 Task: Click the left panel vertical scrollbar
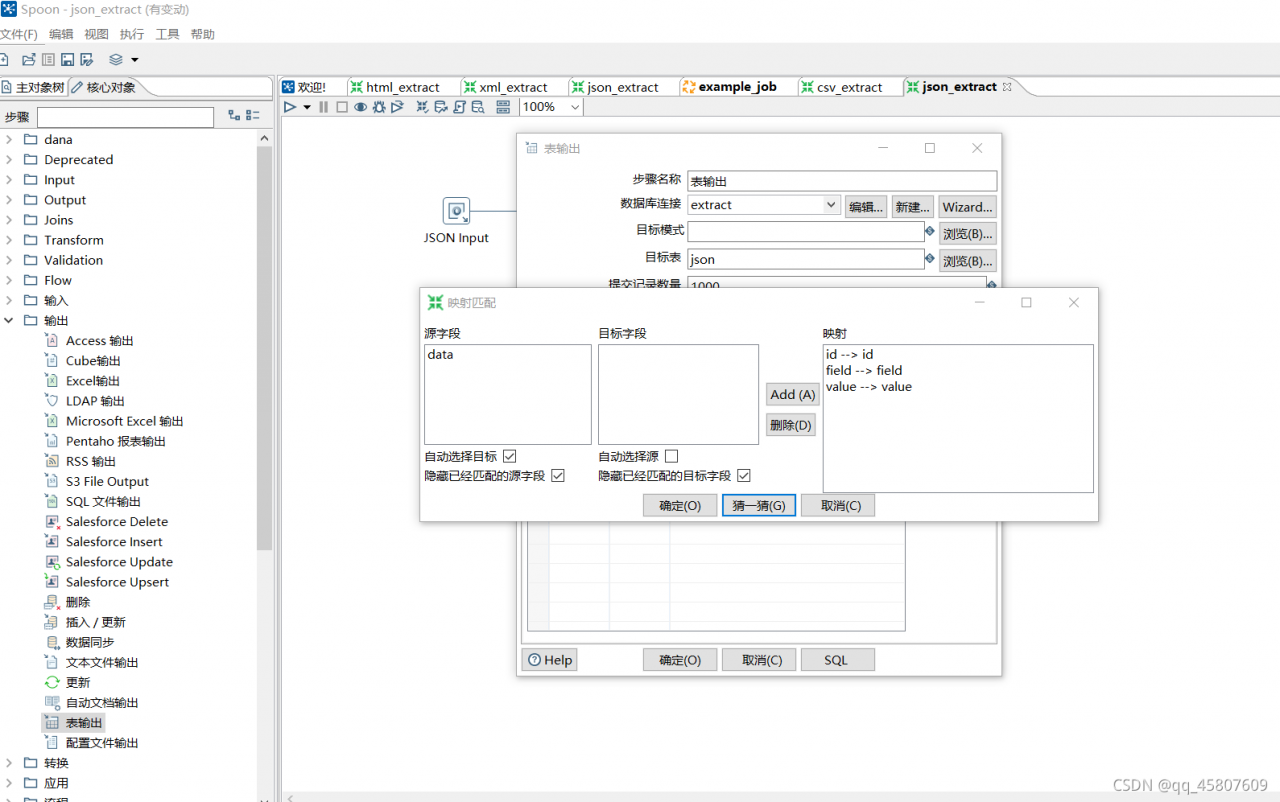pyautogui.click(x=264, y=350)
